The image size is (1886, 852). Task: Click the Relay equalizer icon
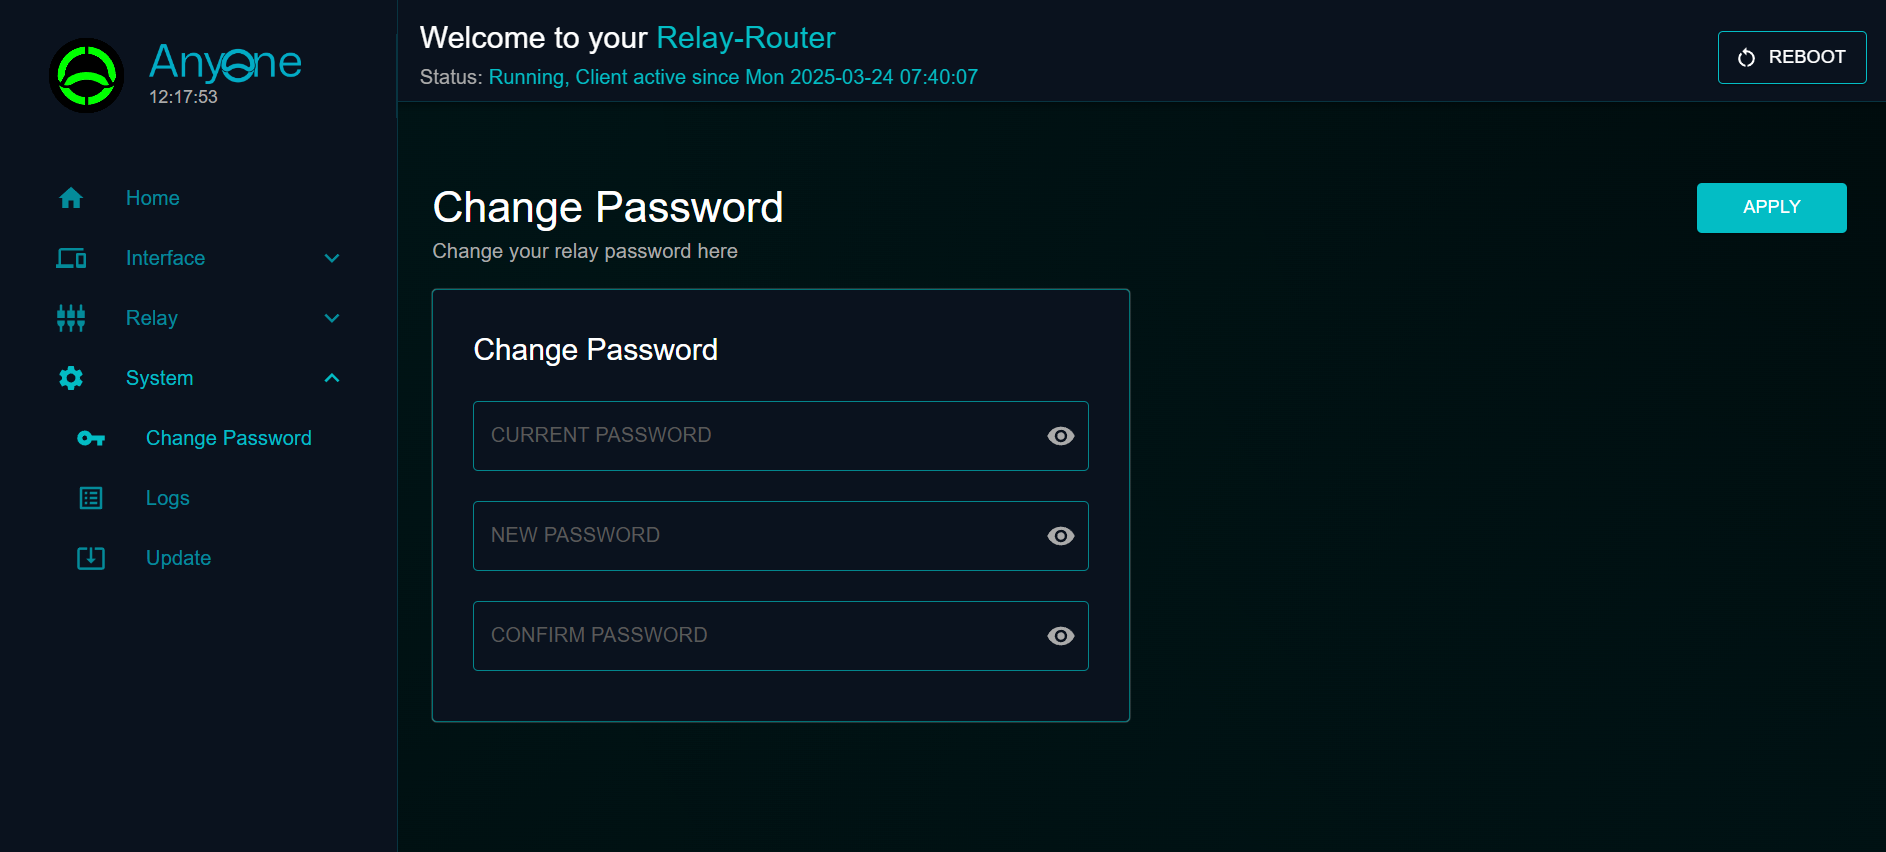[x=71, y=318]
